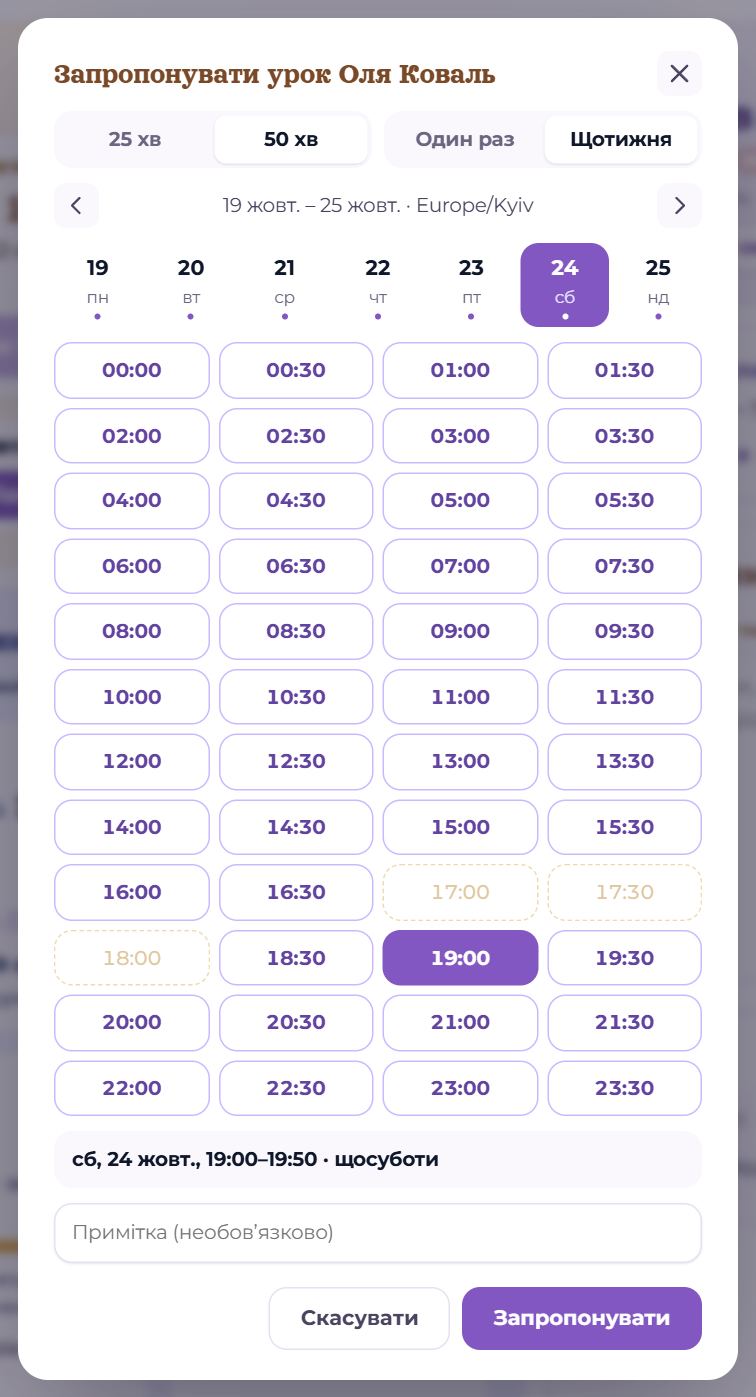Go to the previous week
Screen dimensions: 756x1397
[77, 206]
